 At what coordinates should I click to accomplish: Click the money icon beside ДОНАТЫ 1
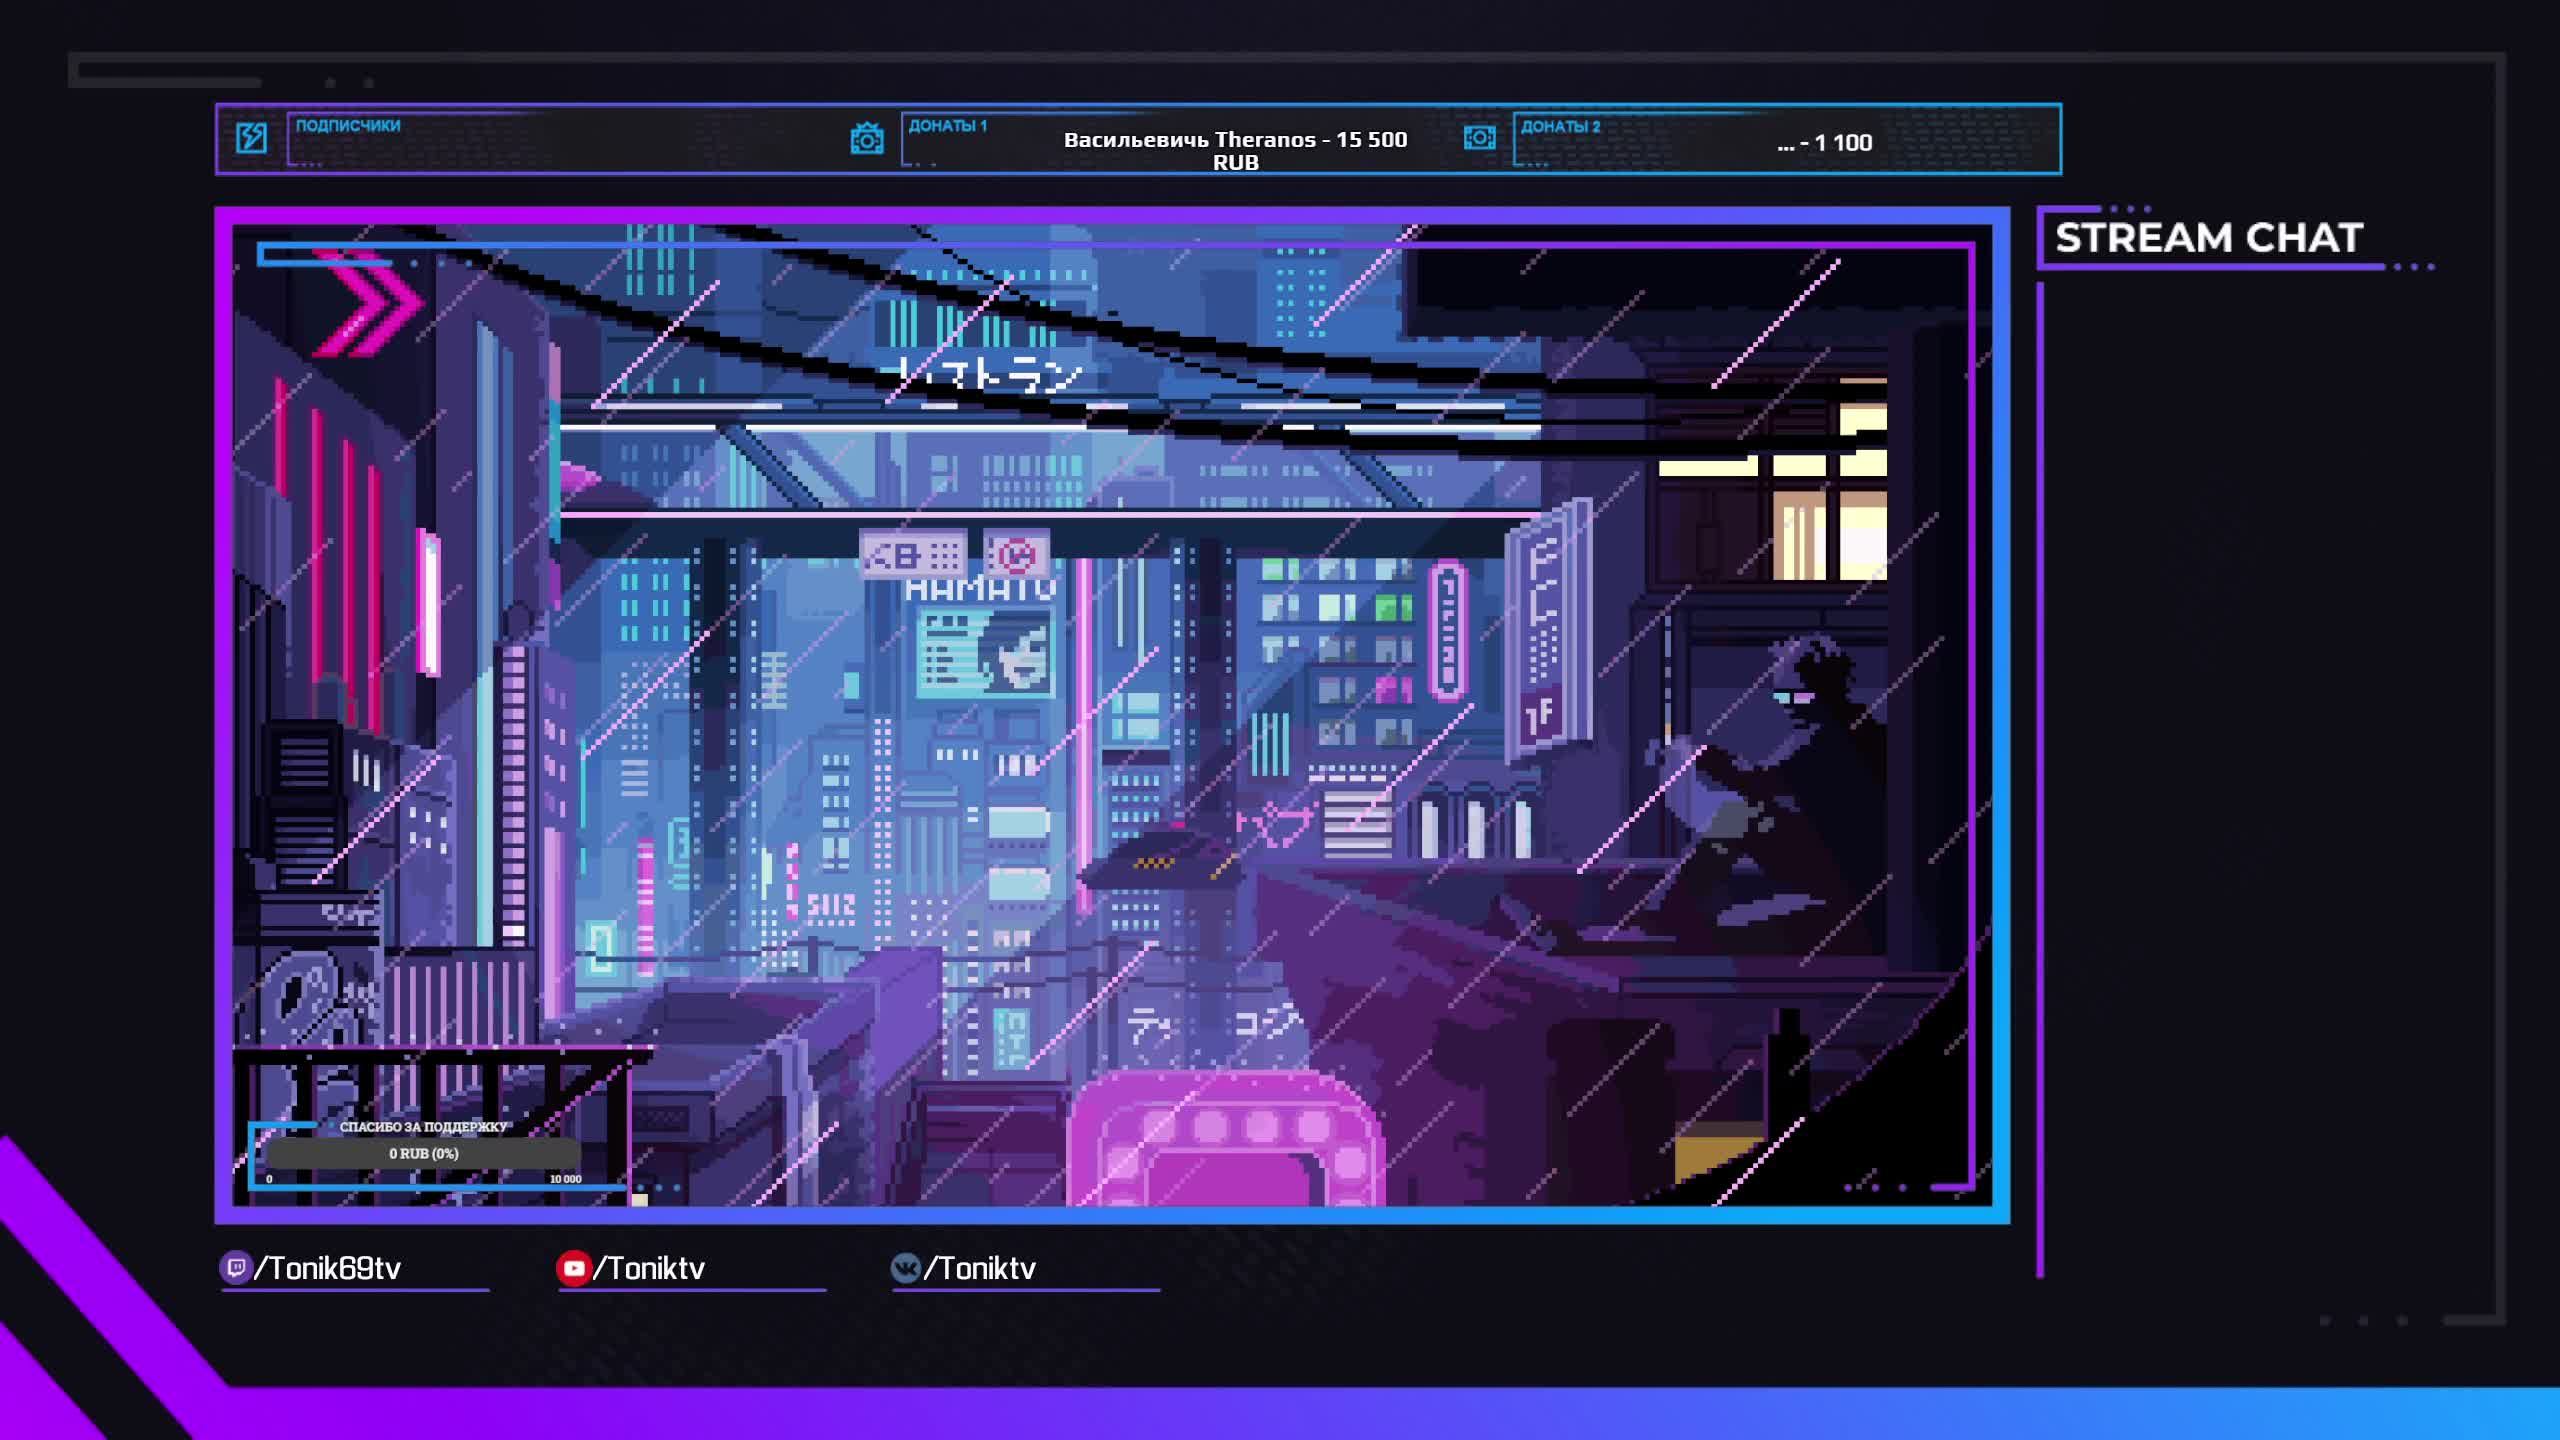click(x=866, y=139)
